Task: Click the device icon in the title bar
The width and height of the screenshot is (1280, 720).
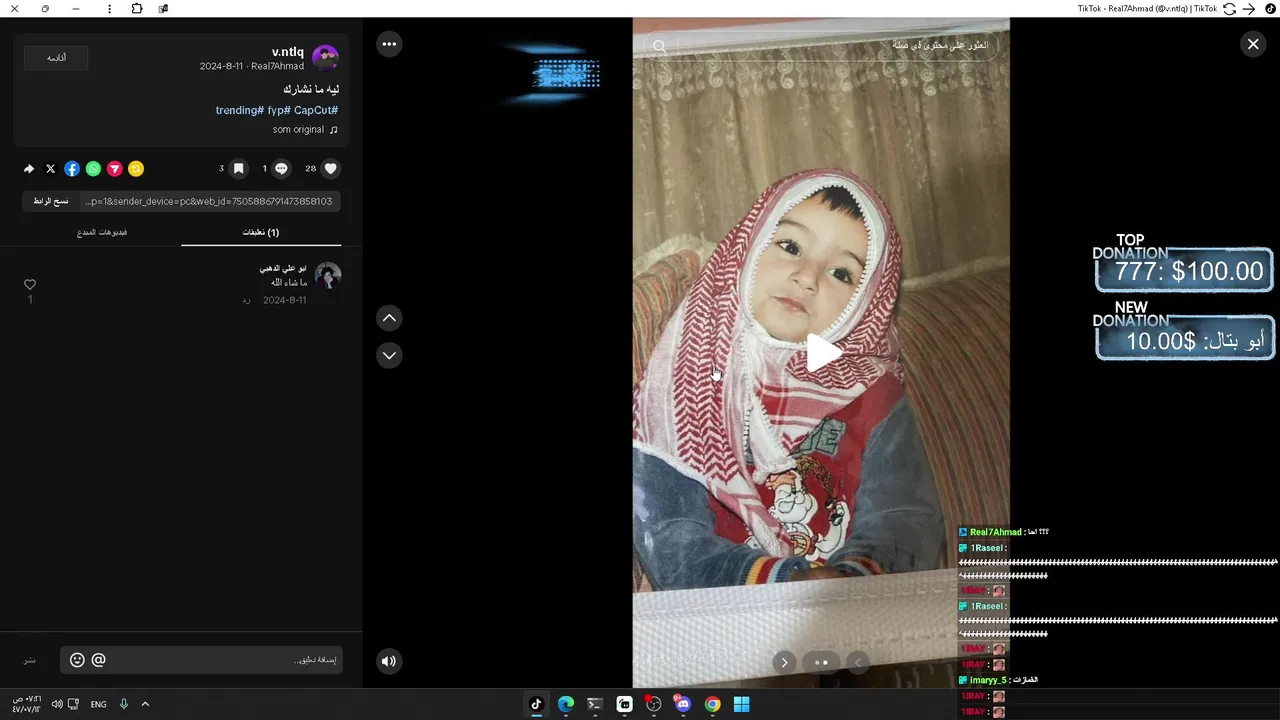Action: coord(164,9)
